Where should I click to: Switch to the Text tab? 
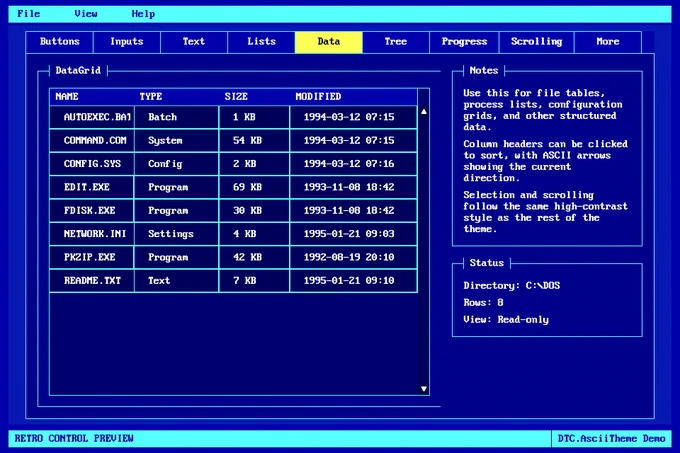[194, 42]
